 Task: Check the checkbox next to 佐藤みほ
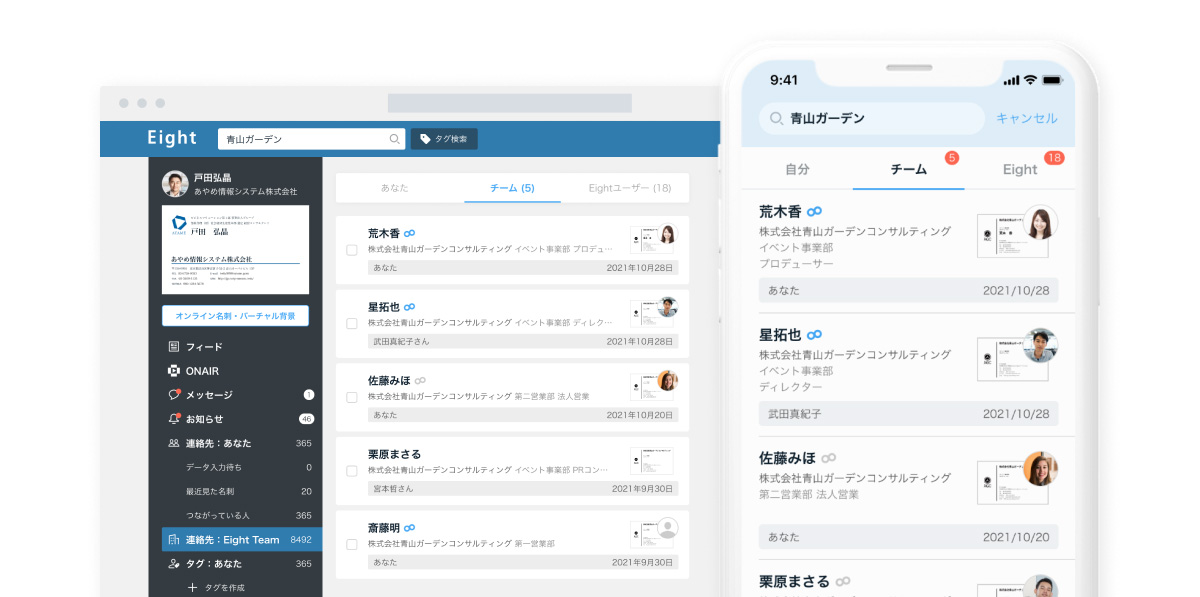click(351, 395)
